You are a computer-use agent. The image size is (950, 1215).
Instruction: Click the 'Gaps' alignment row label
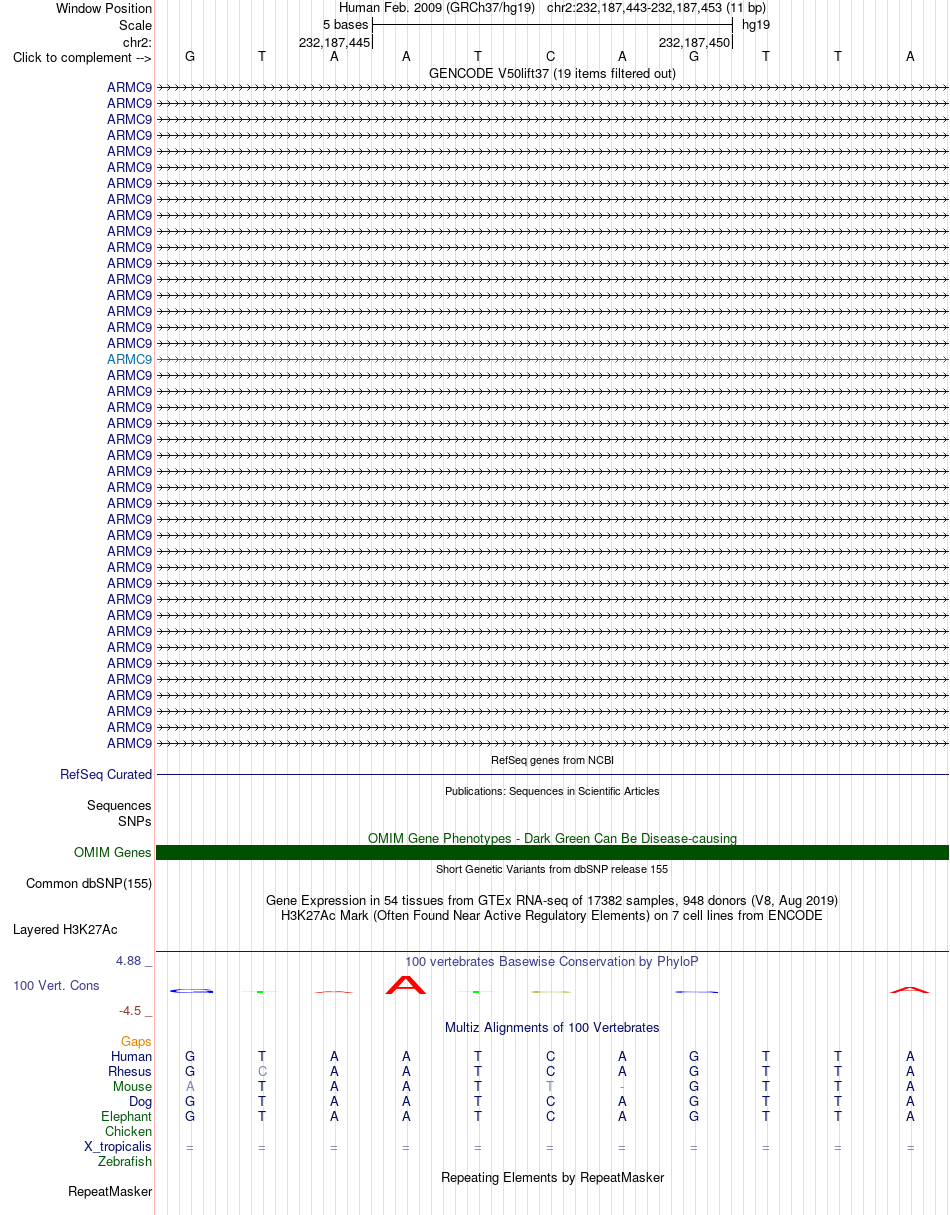point(136,1041)
